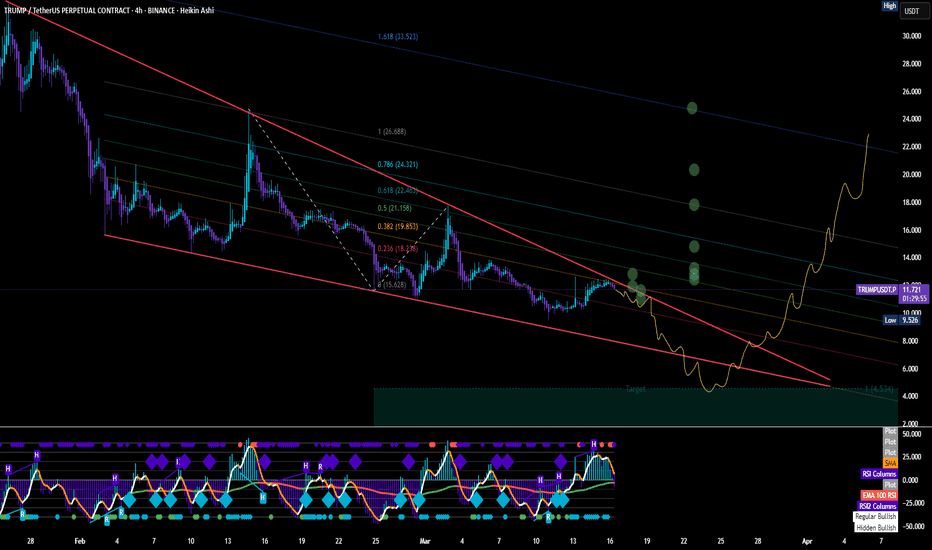This screenshot has width=932, height=550.
Task: Click the TRUMPUSDT.P symbol label
Action: pos(877,290)
